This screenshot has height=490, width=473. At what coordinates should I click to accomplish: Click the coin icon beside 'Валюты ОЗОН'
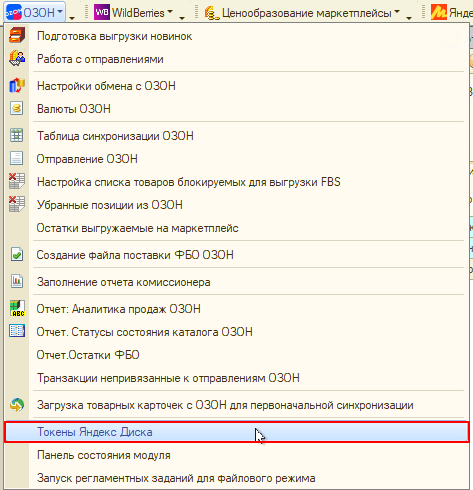(x=17, y=108)
